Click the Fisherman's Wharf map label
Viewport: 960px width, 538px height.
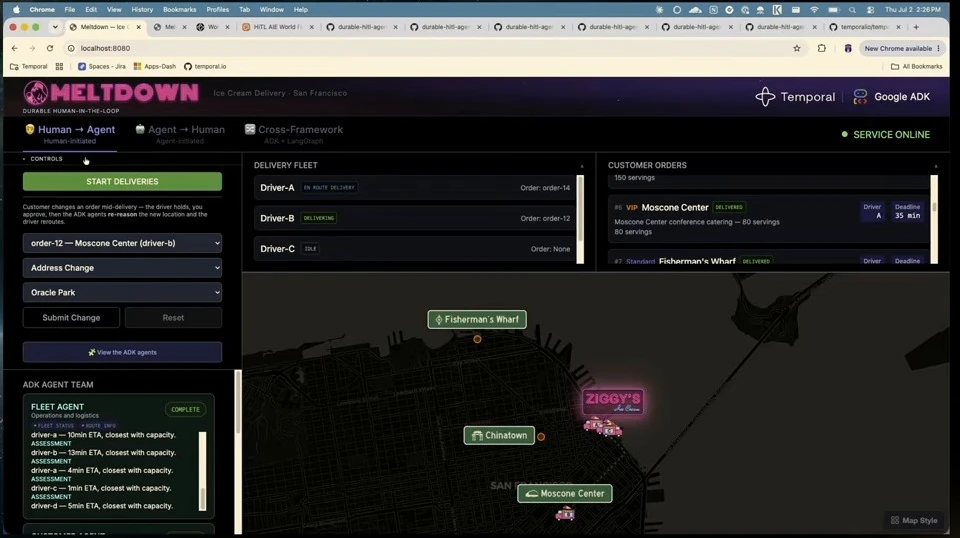point(477,319)
